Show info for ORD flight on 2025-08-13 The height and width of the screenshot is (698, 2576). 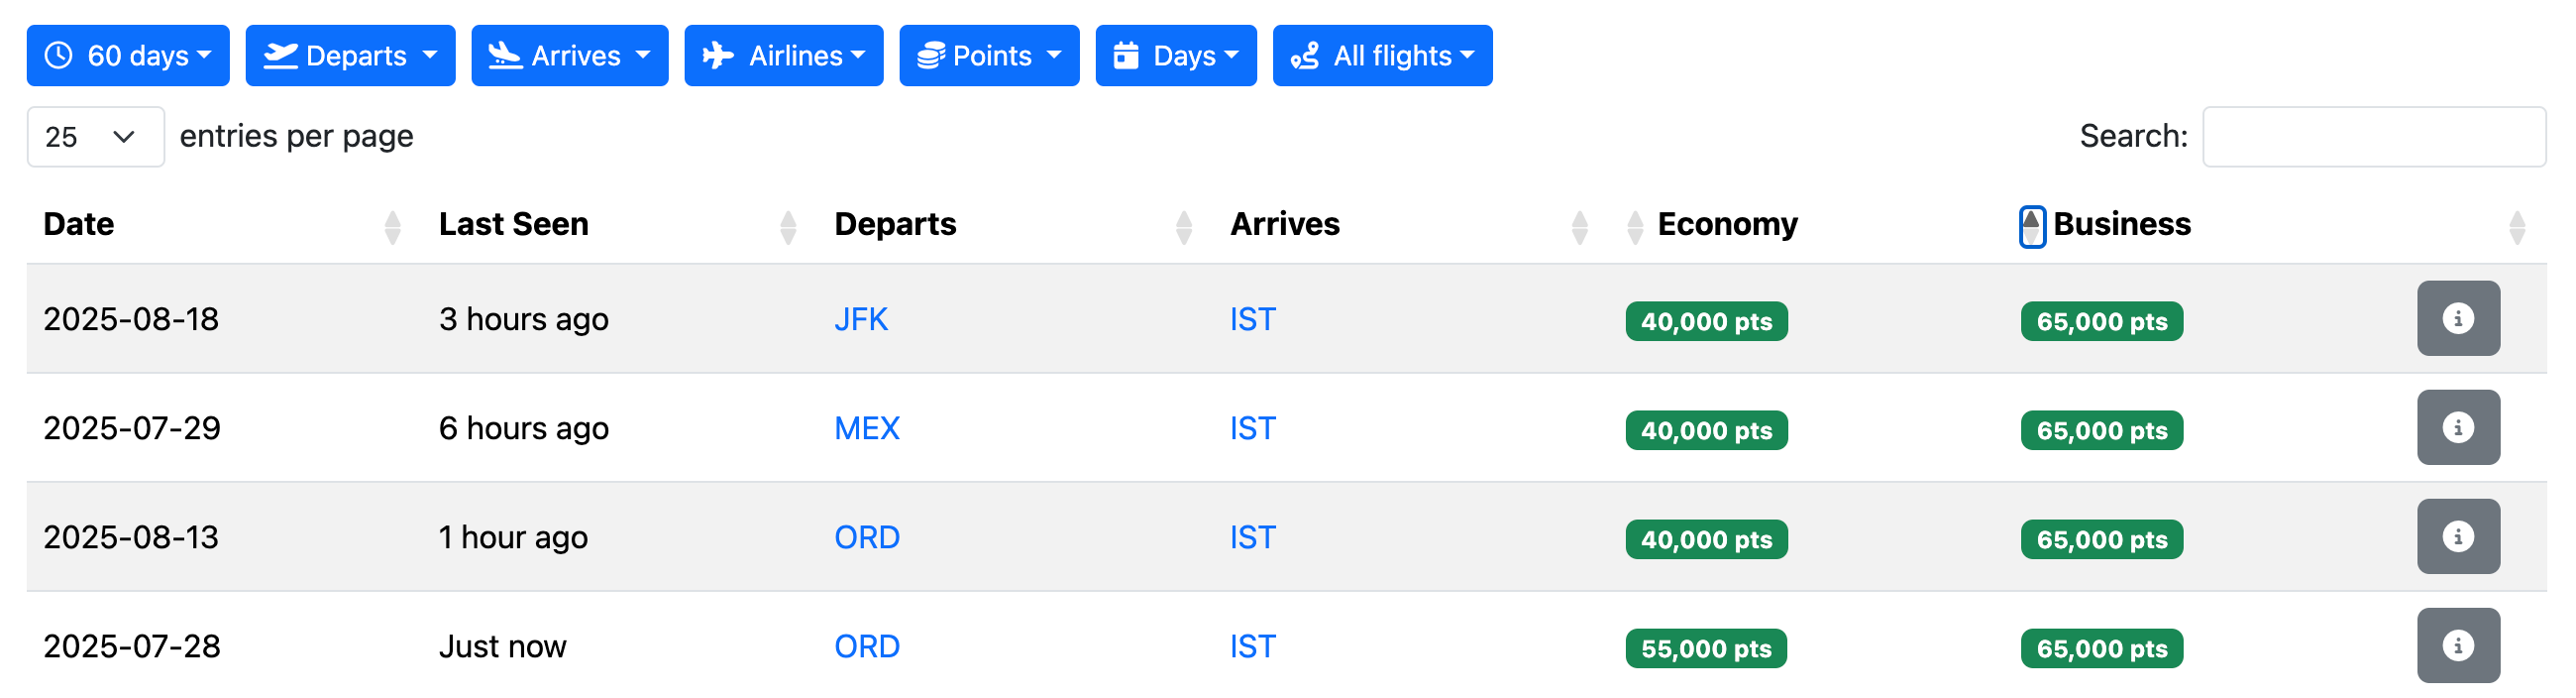tap(2458, 536)
